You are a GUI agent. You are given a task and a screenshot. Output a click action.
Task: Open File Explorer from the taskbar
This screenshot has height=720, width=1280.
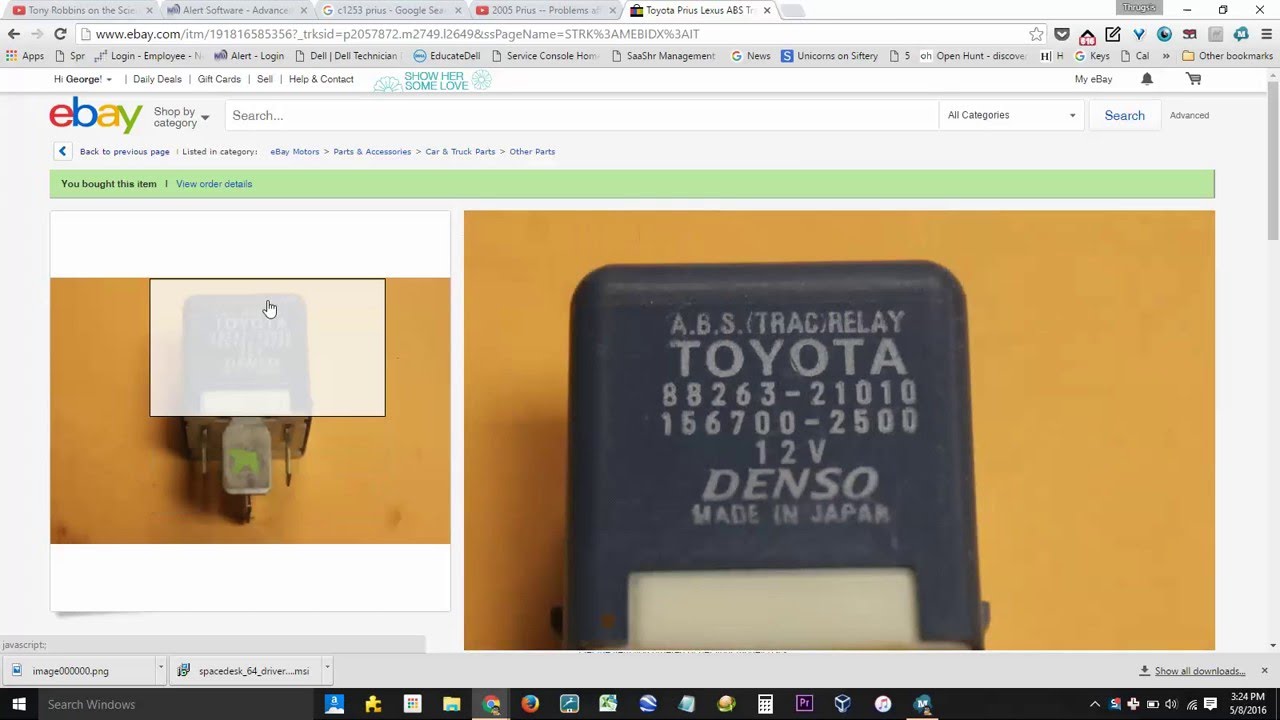pos(452,704)
